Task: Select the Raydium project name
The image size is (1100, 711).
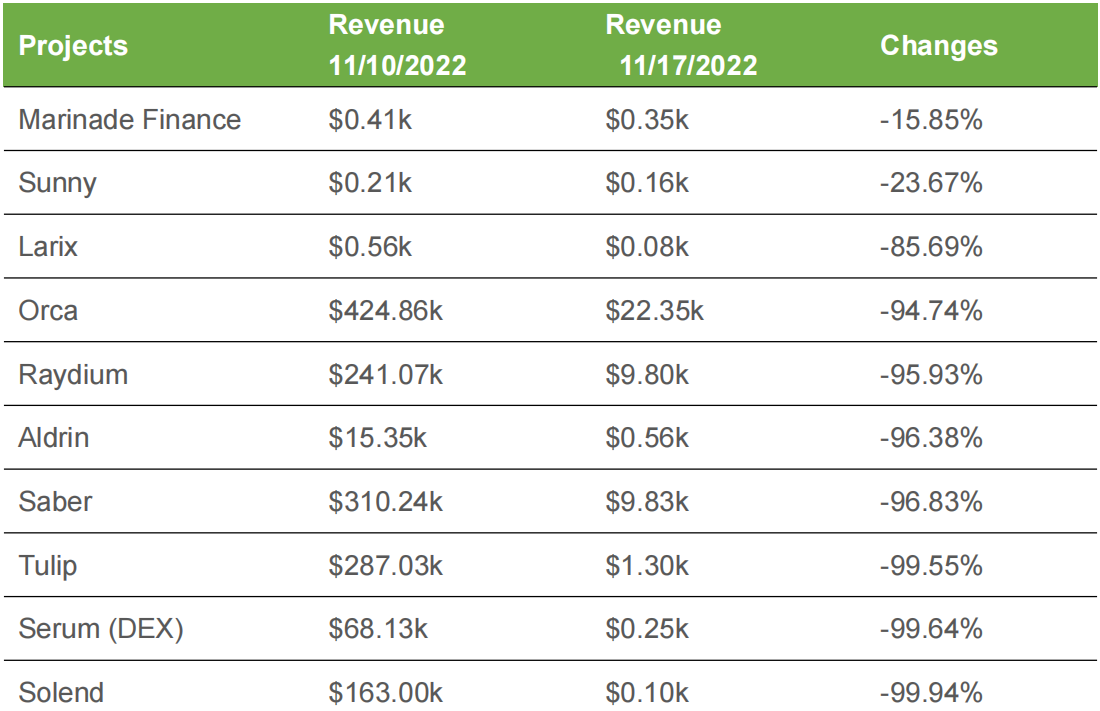Action: pyautogui.click(x=73, y=375)
